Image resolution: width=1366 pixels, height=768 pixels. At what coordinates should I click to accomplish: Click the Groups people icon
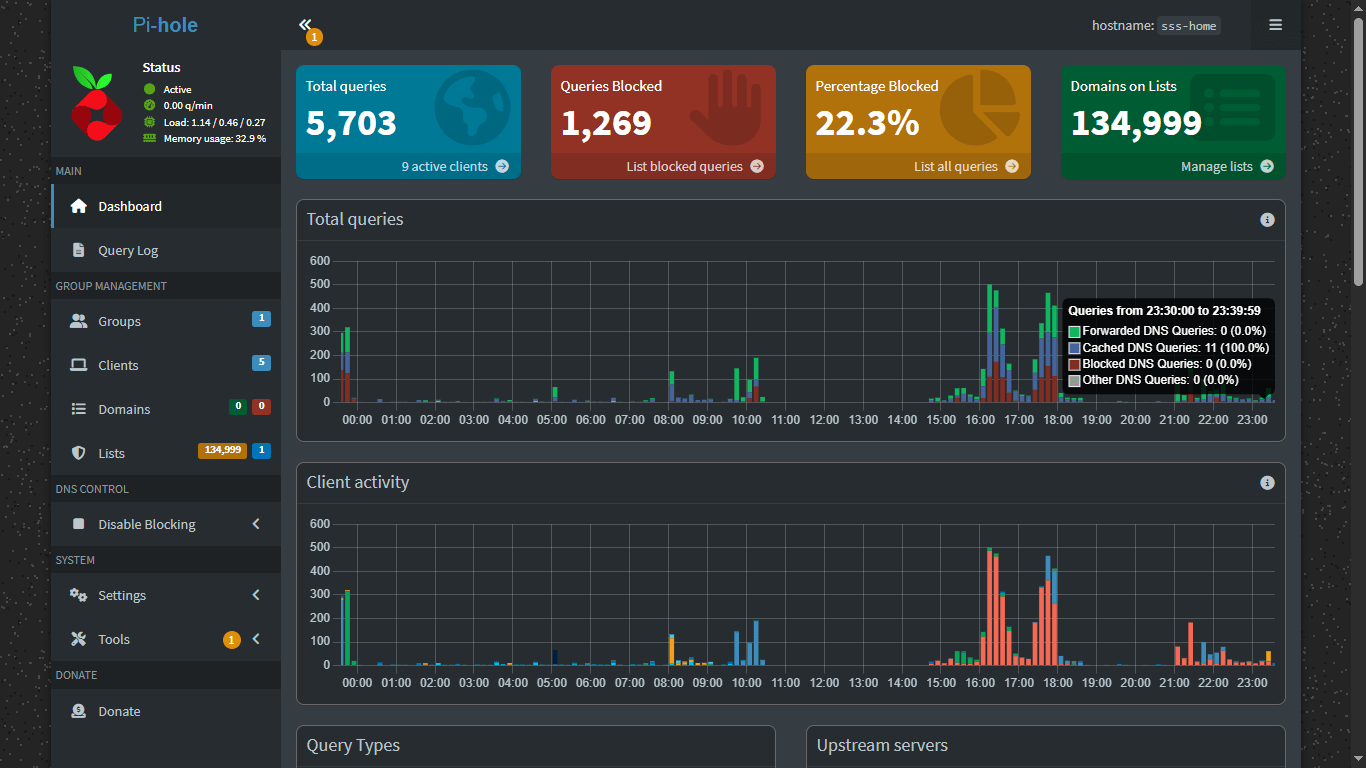click(x=79, y=321)
